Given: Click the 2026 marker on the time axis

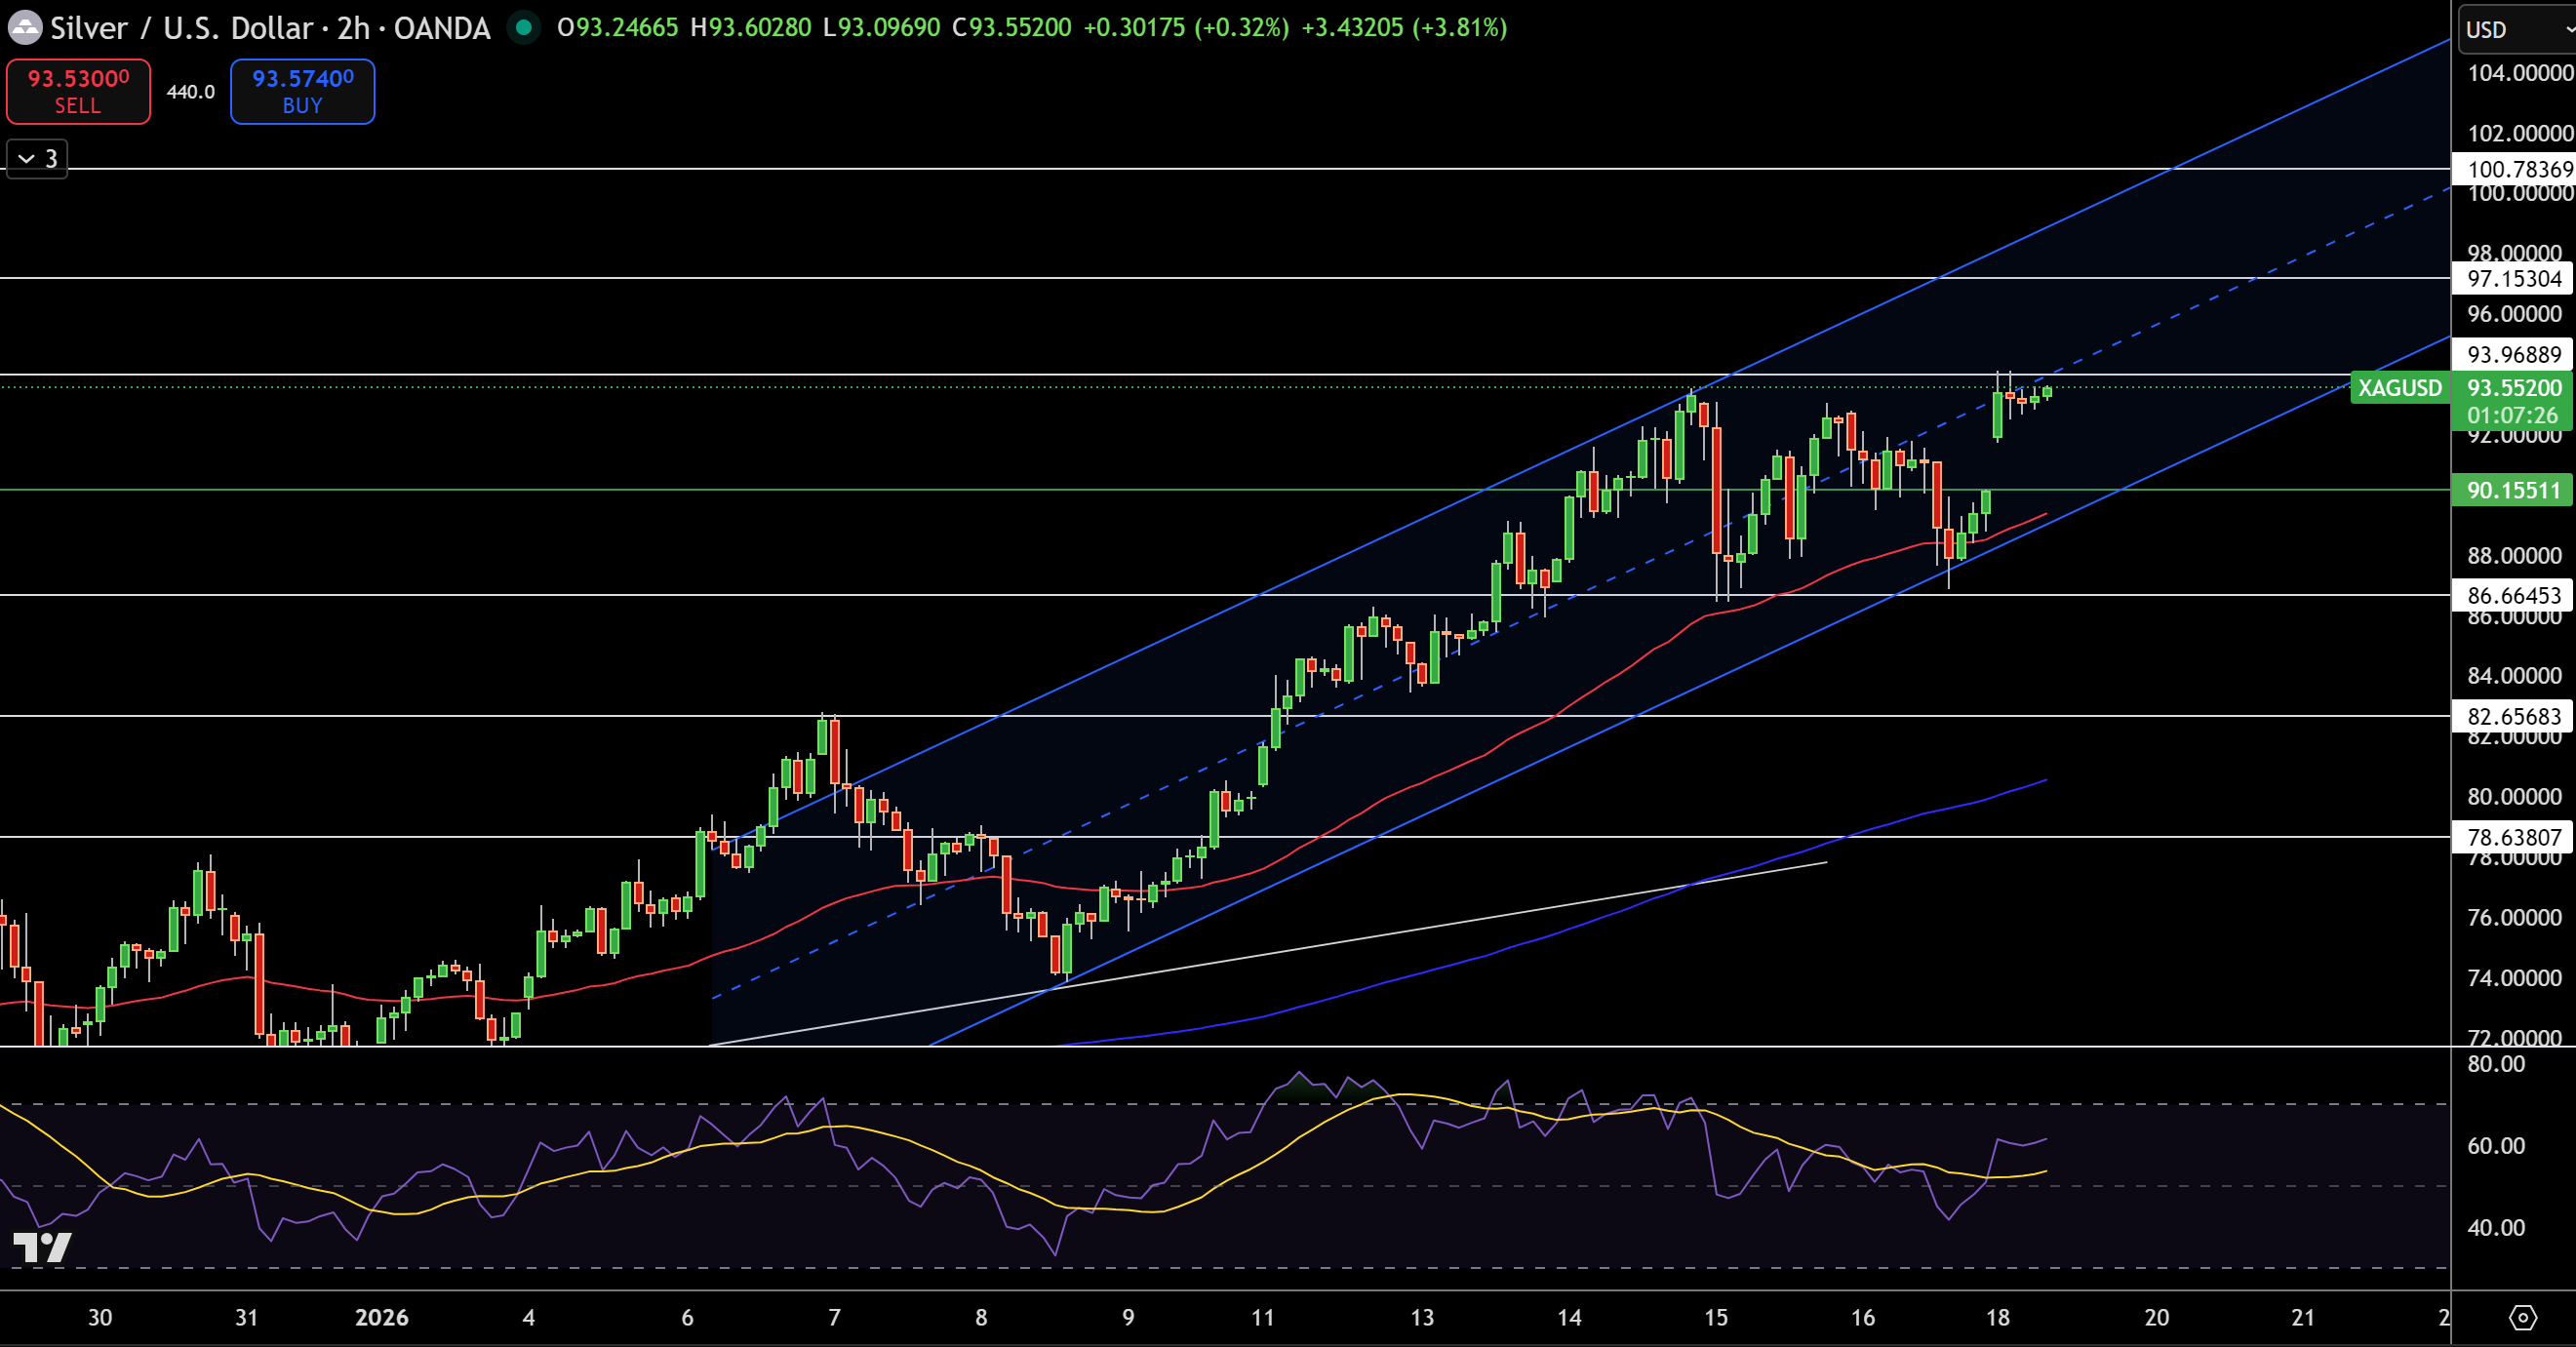Looking at the screenshot, I should coord(382,1317).
